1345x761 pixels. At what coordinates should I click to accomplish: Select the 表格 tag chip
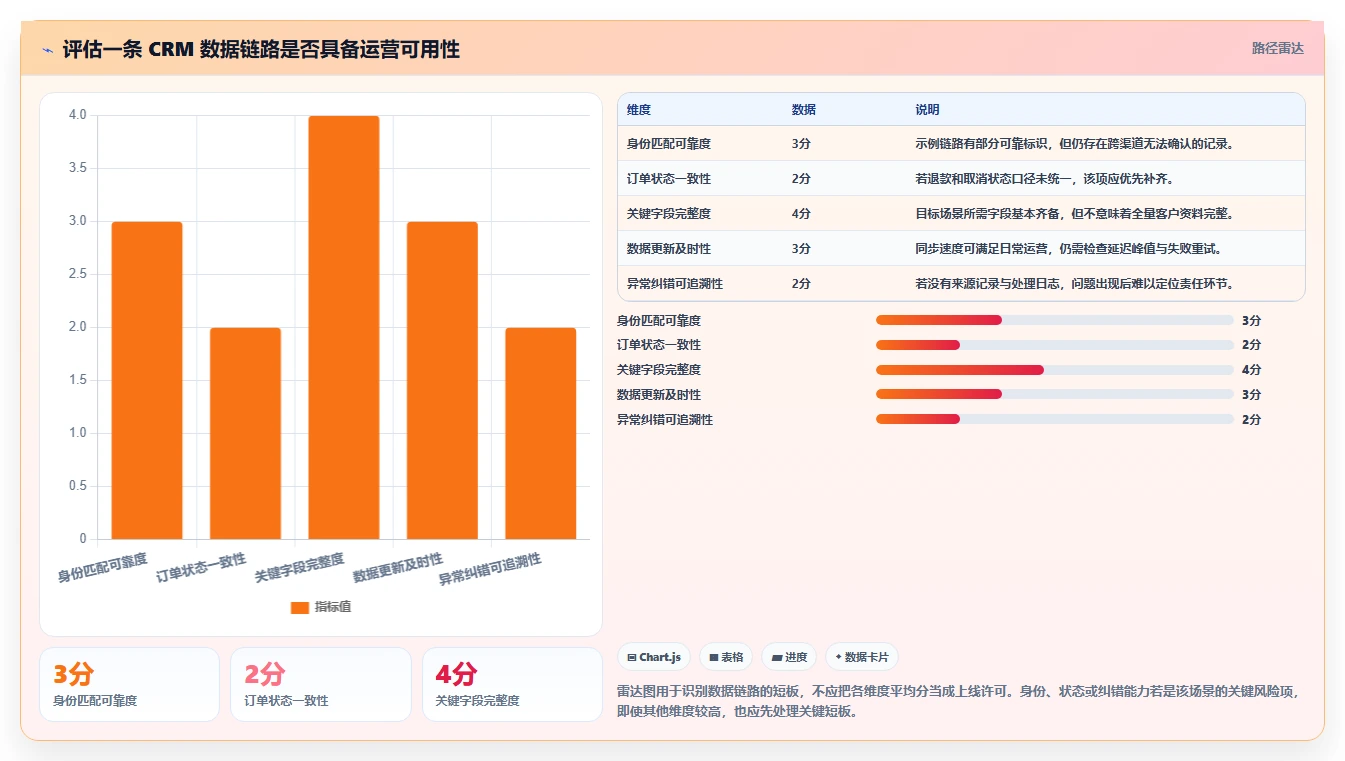pyautogui.click(x=726, y=657)
